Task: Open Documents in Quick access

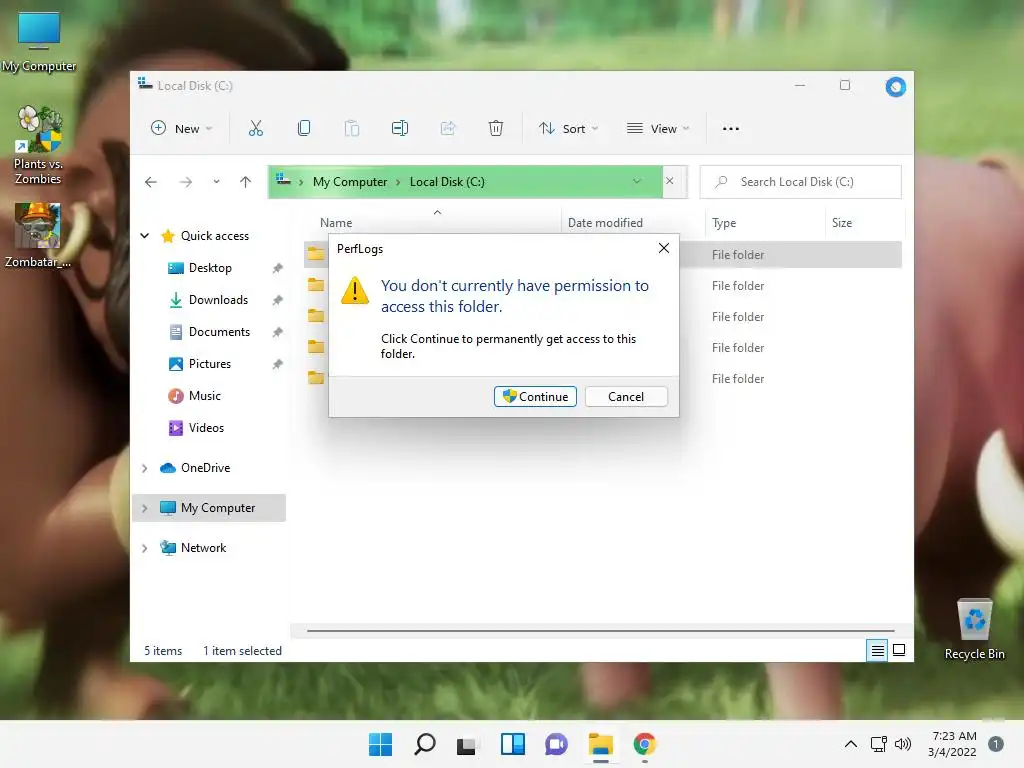Action: click(219, 332)
